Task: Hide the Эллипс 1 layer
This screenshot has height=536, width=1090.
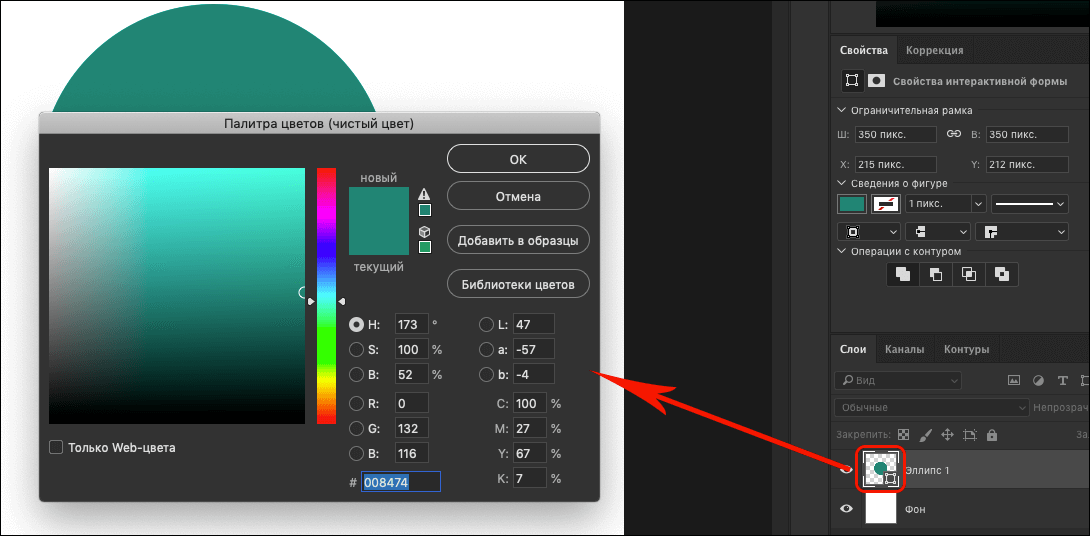Action: point(846,470)
